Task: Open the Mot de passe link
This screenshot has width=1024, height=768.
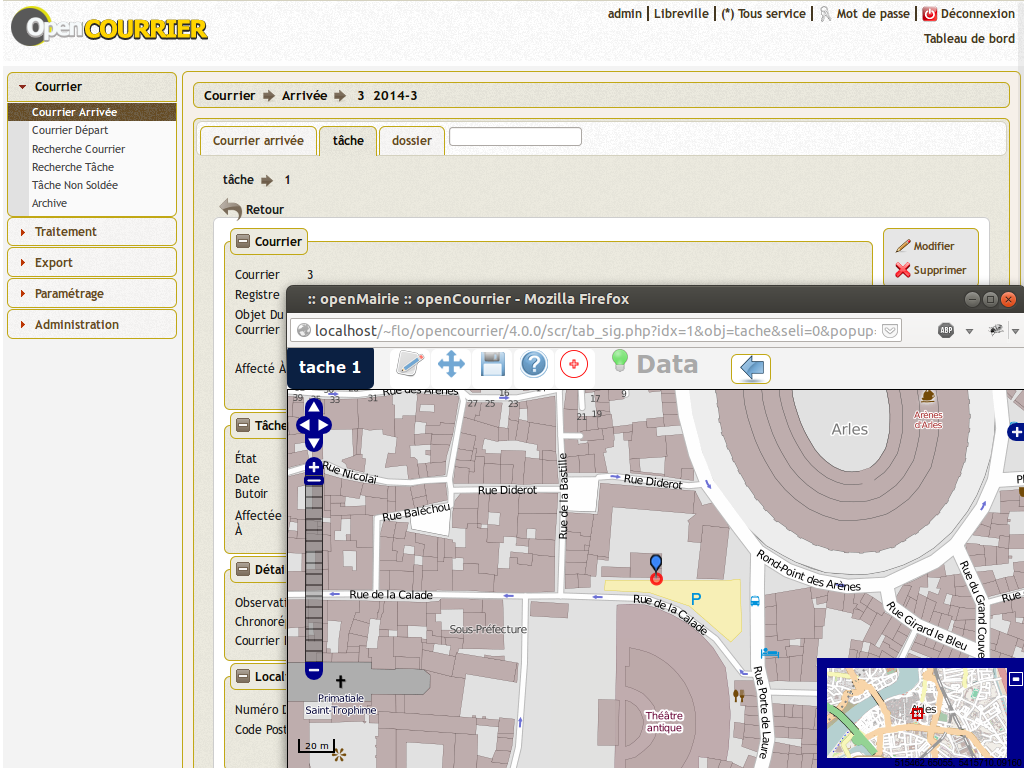Action: pyautogui.click(x=872, y=14)
